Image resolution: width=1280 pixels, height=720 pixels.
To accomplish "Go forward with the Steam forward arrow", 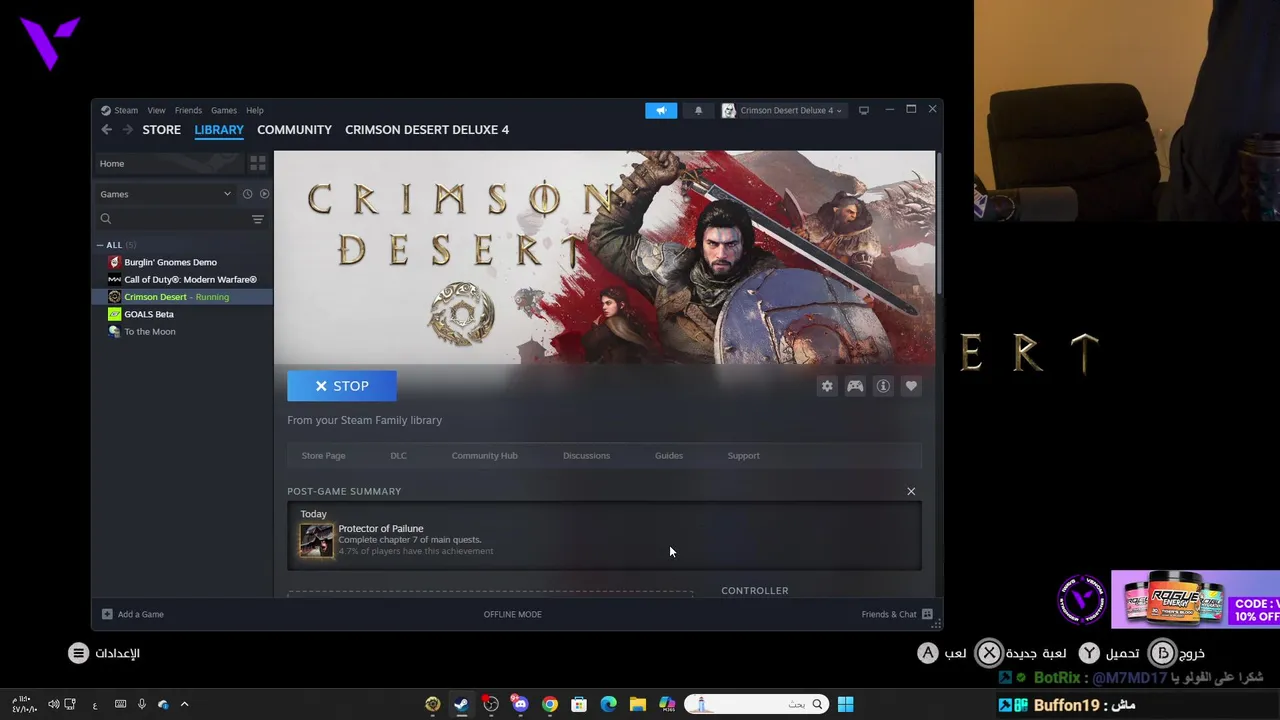I will (127, 130).
